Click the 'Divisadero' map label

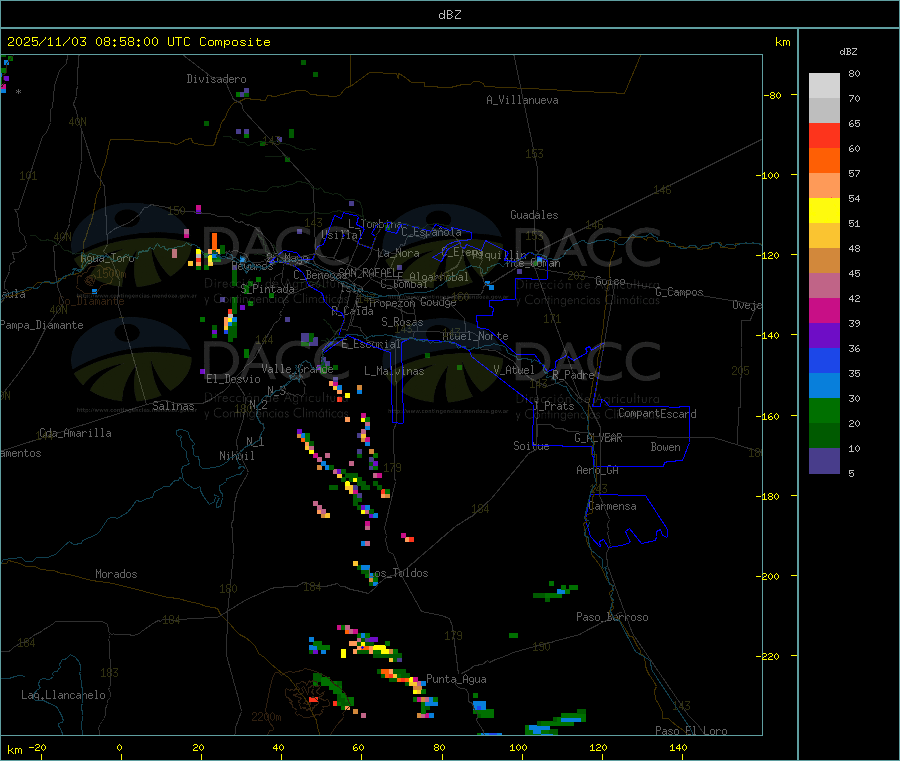click(216, 79)
